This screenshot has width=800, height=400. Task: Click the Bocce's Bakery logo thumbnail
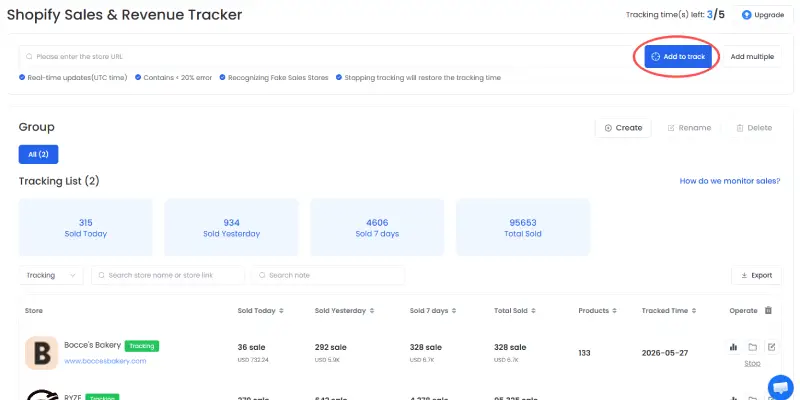pyautogui.click(x=41, y=353)
